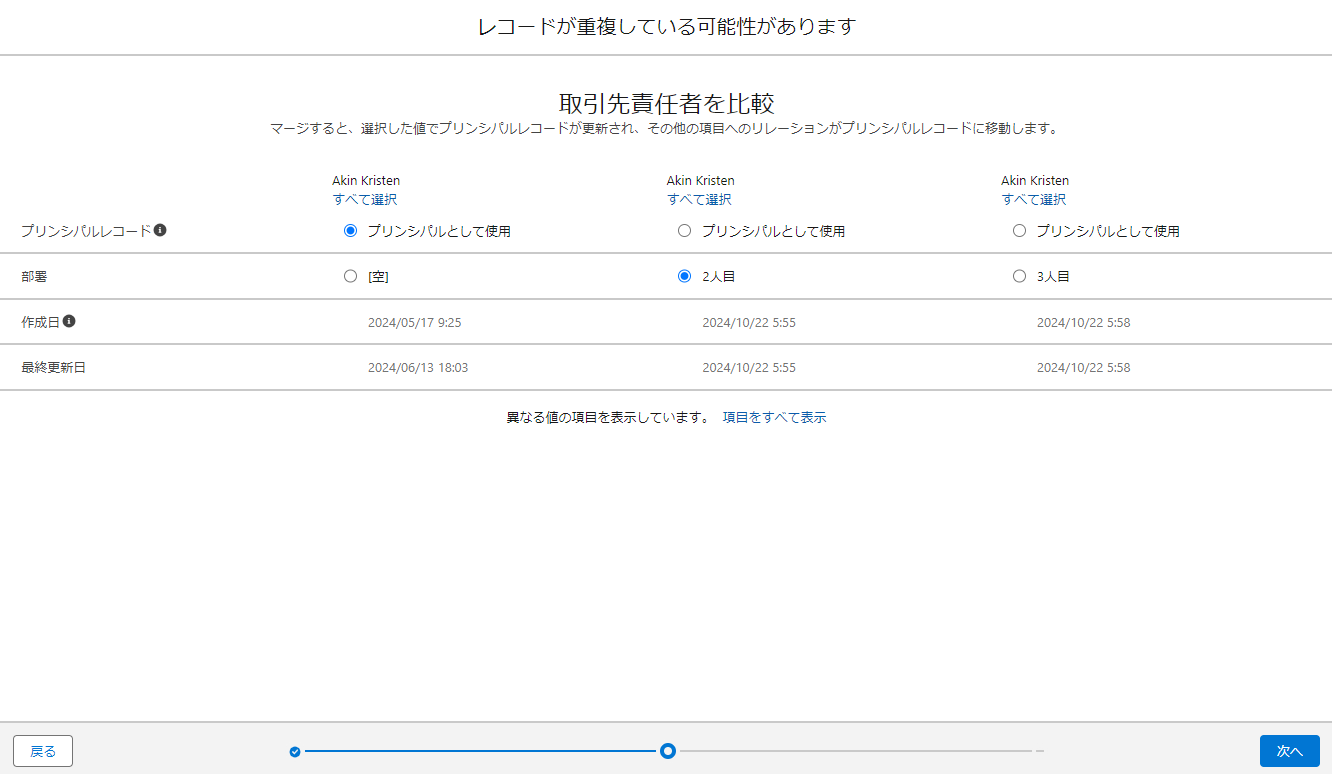This screenshot has height=774, width=1332.
Task: Set second Akin Kristen record as principal
Action: click(684, 231)
